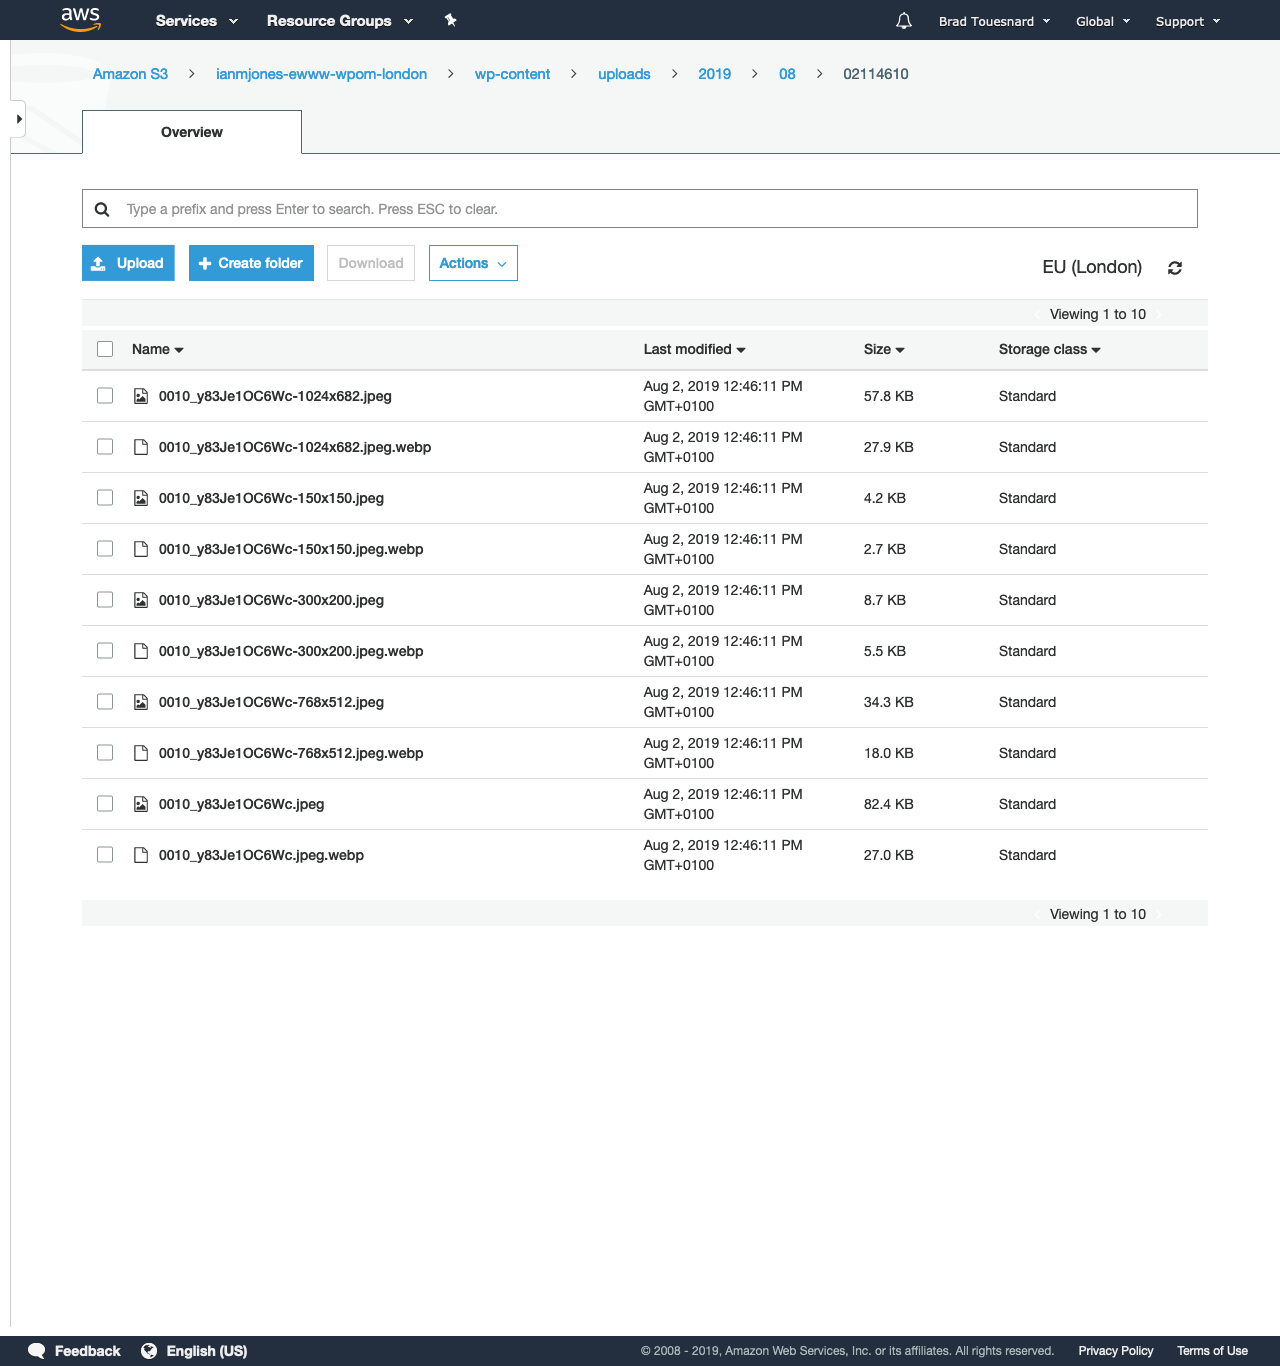The height and width of the screenshot is (1366, 1280).
Task: Check the box for 0010_y83Je1OC6Wc-150x150.jpeg
Action: click(x=105, y=498)
